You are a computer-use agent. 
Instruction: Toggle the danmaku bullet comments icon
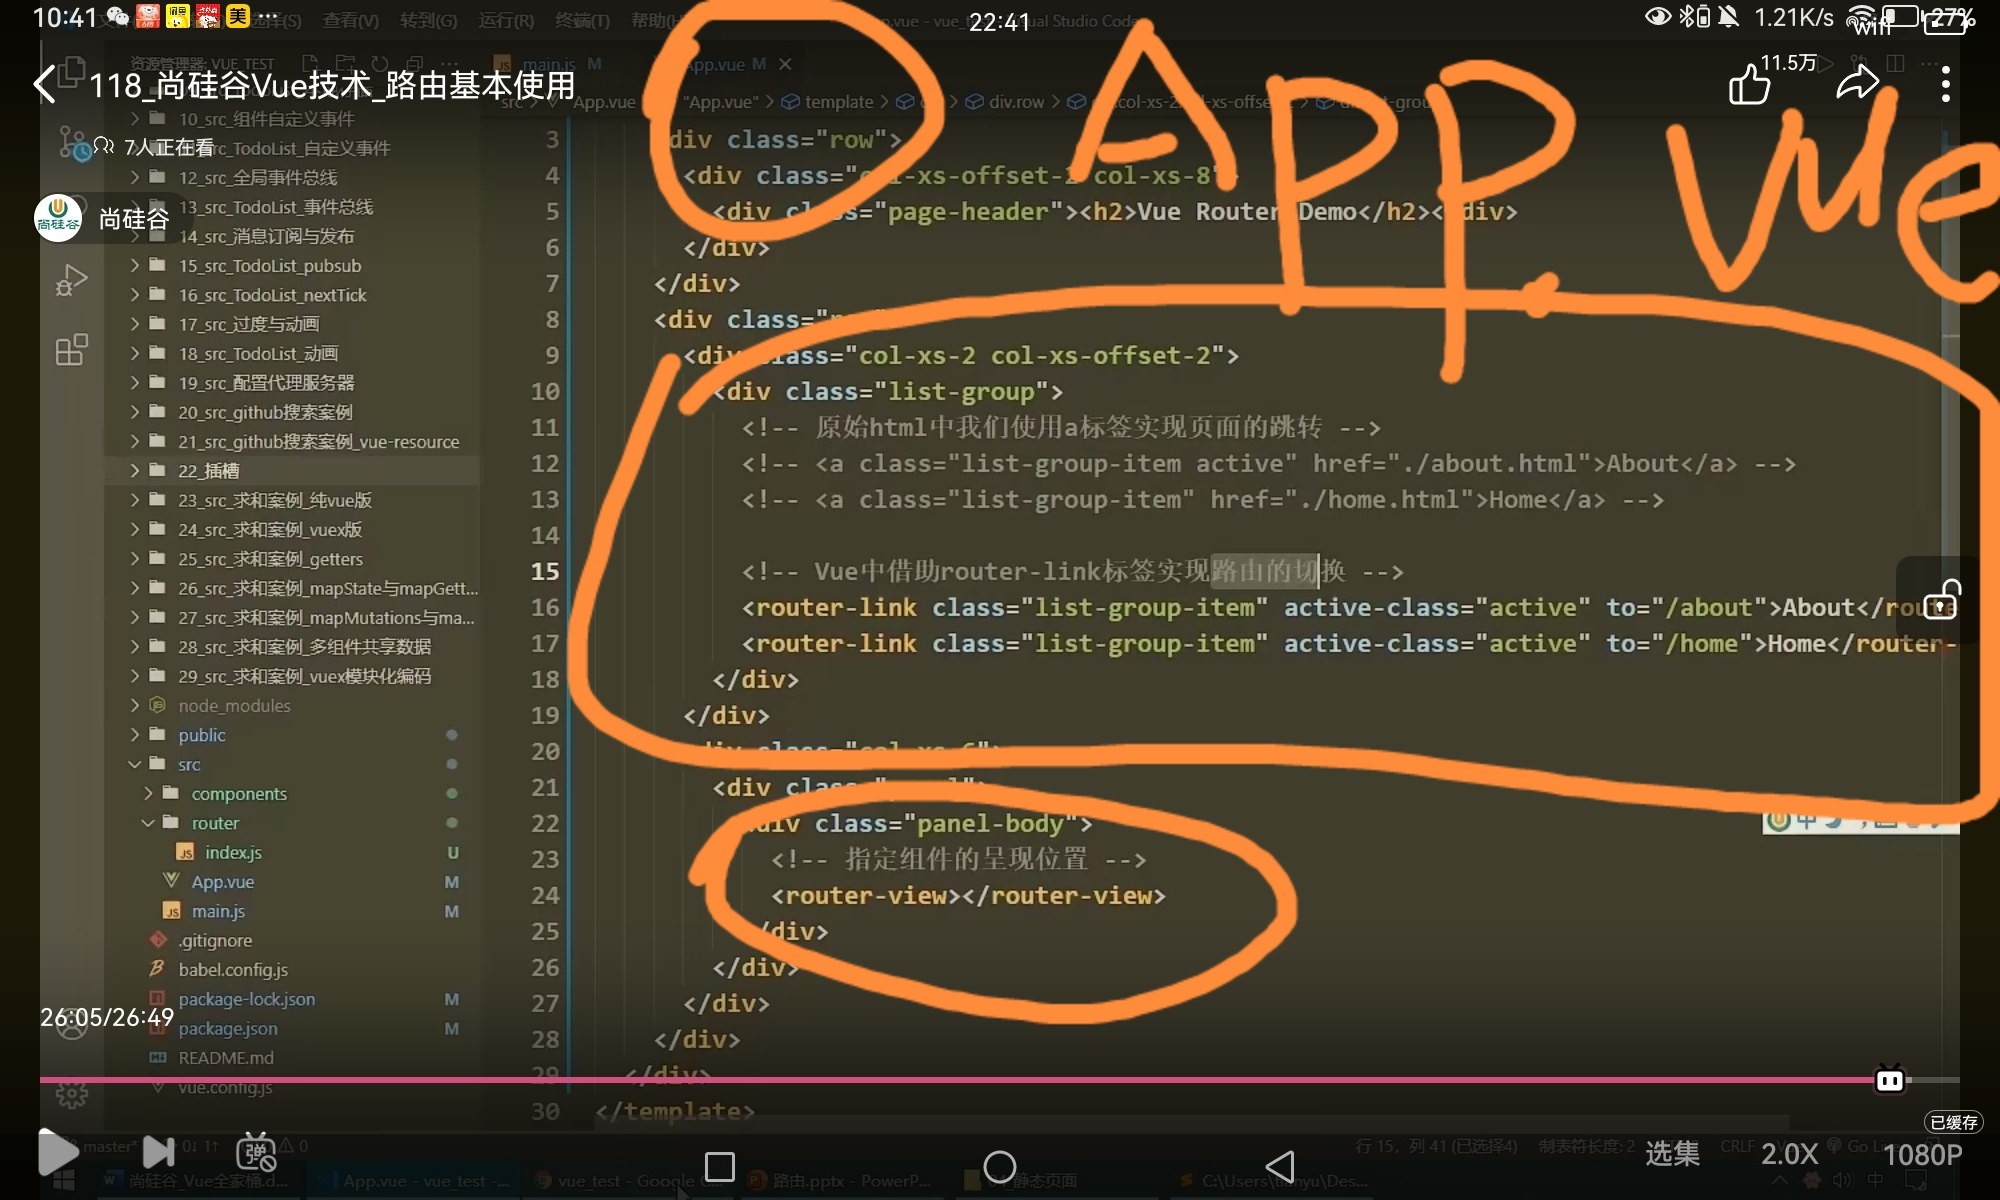[256, 1152]
